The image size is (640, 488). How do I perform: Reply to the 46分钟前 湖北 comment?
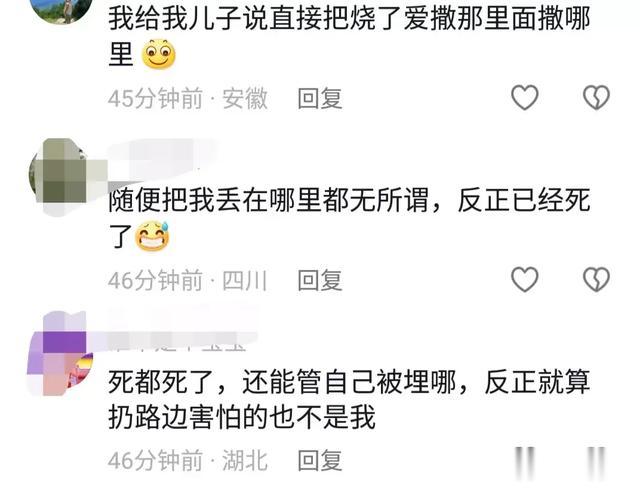coord(320,461)
